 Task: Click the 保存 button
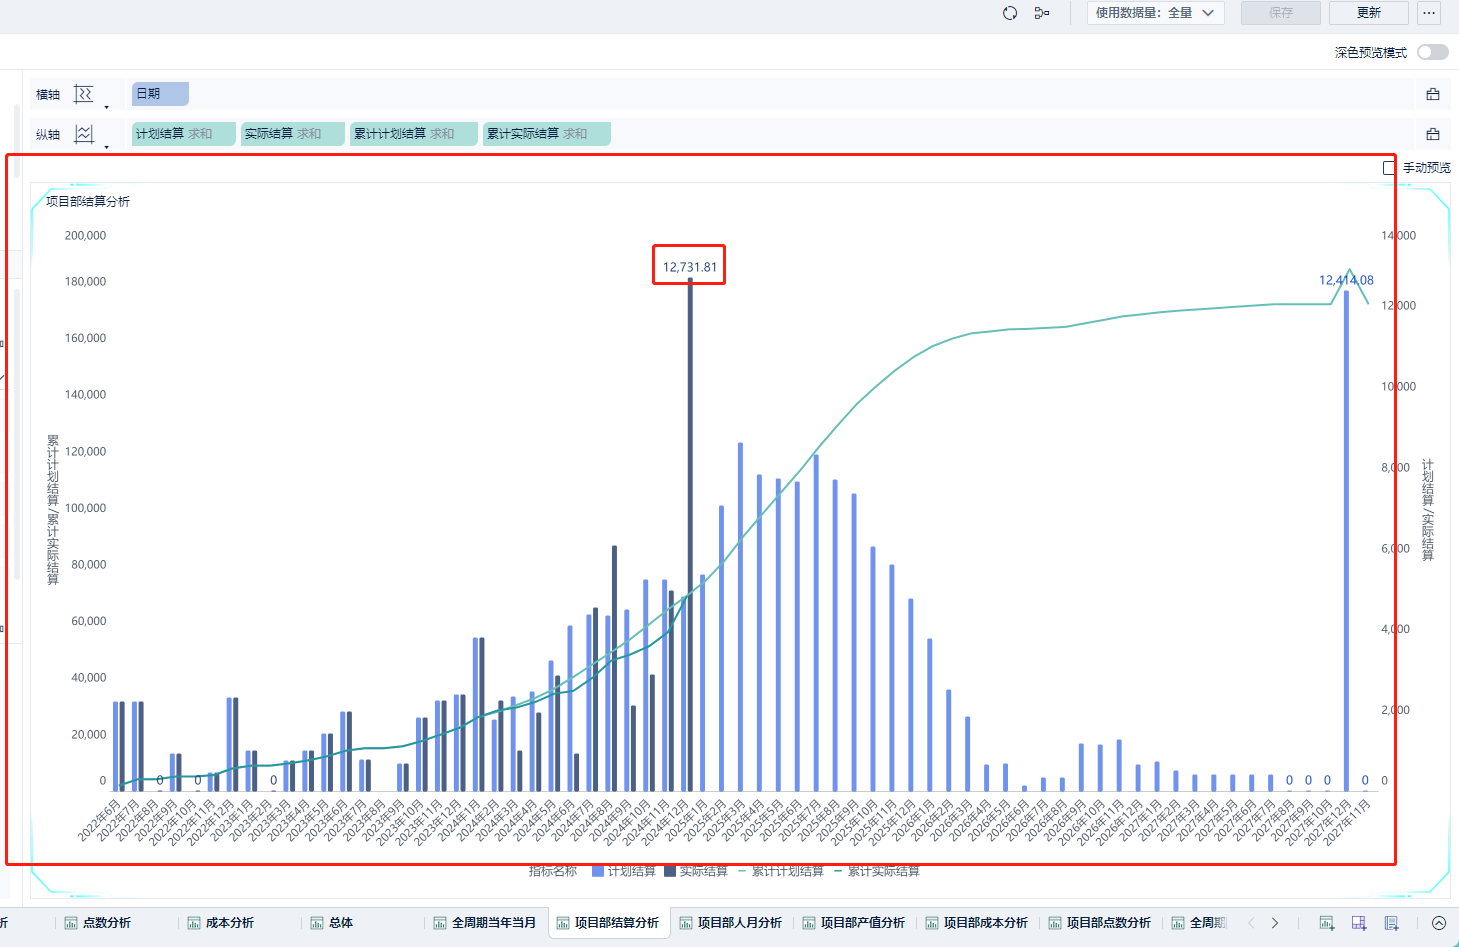(x=1281, y=13)
